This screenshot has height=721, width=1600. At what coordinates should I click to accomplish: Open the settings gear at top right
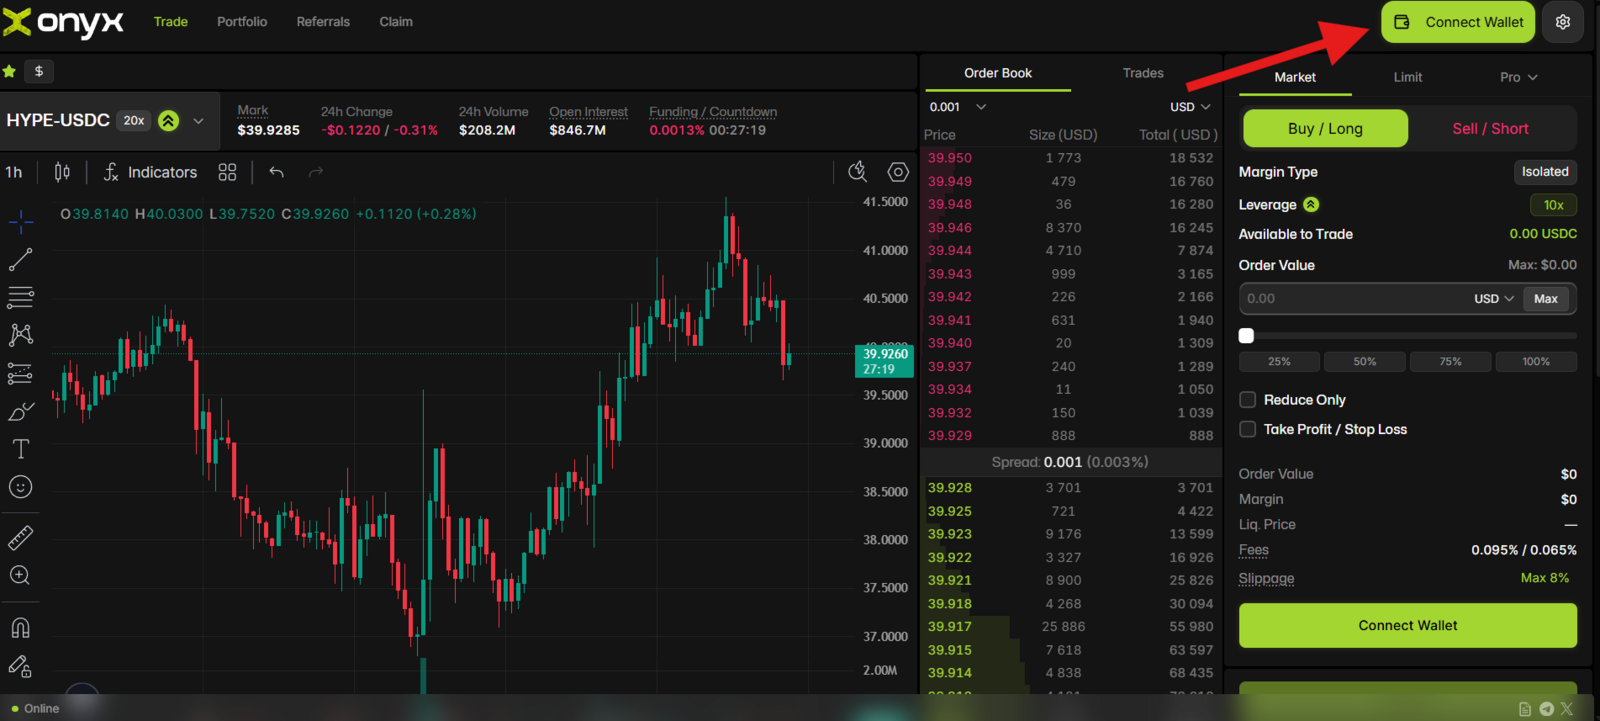[1563, 22]
